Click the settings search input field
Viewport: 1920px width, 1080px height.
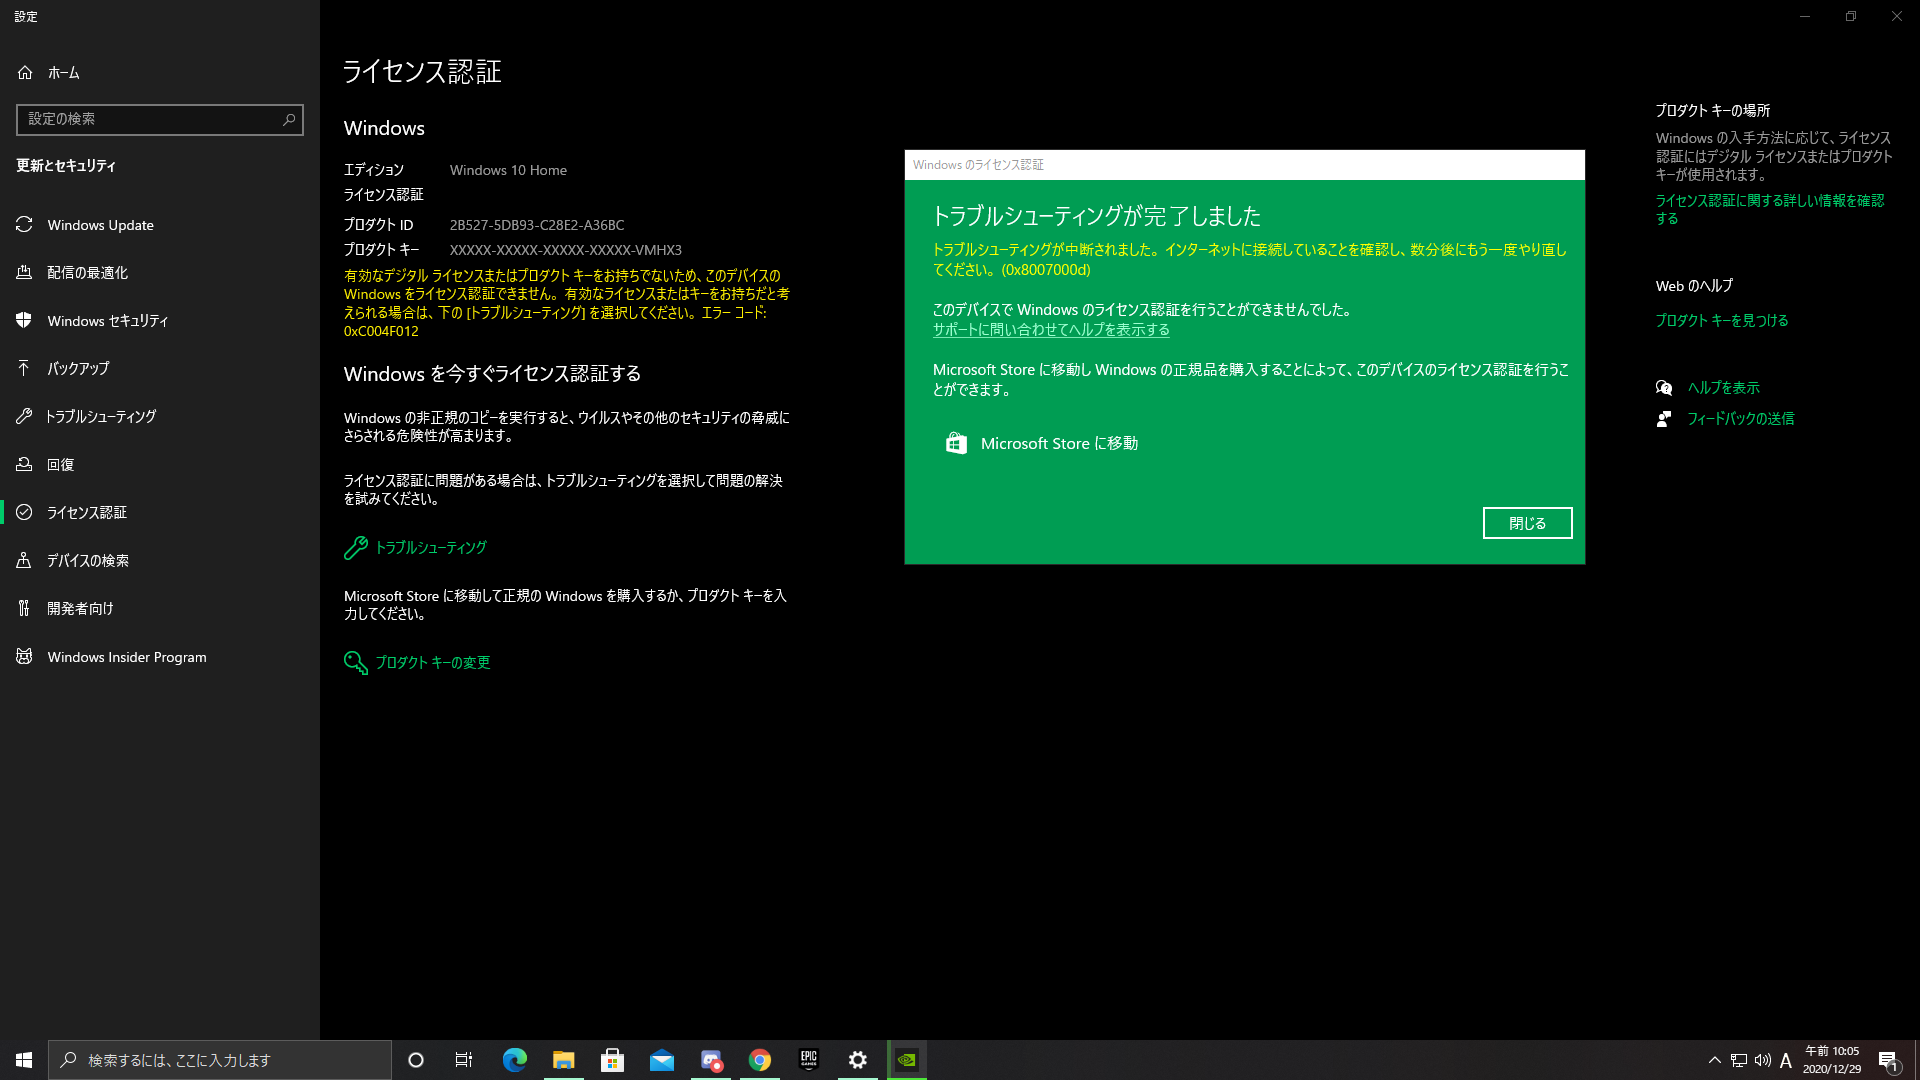(x=160, y=119)
